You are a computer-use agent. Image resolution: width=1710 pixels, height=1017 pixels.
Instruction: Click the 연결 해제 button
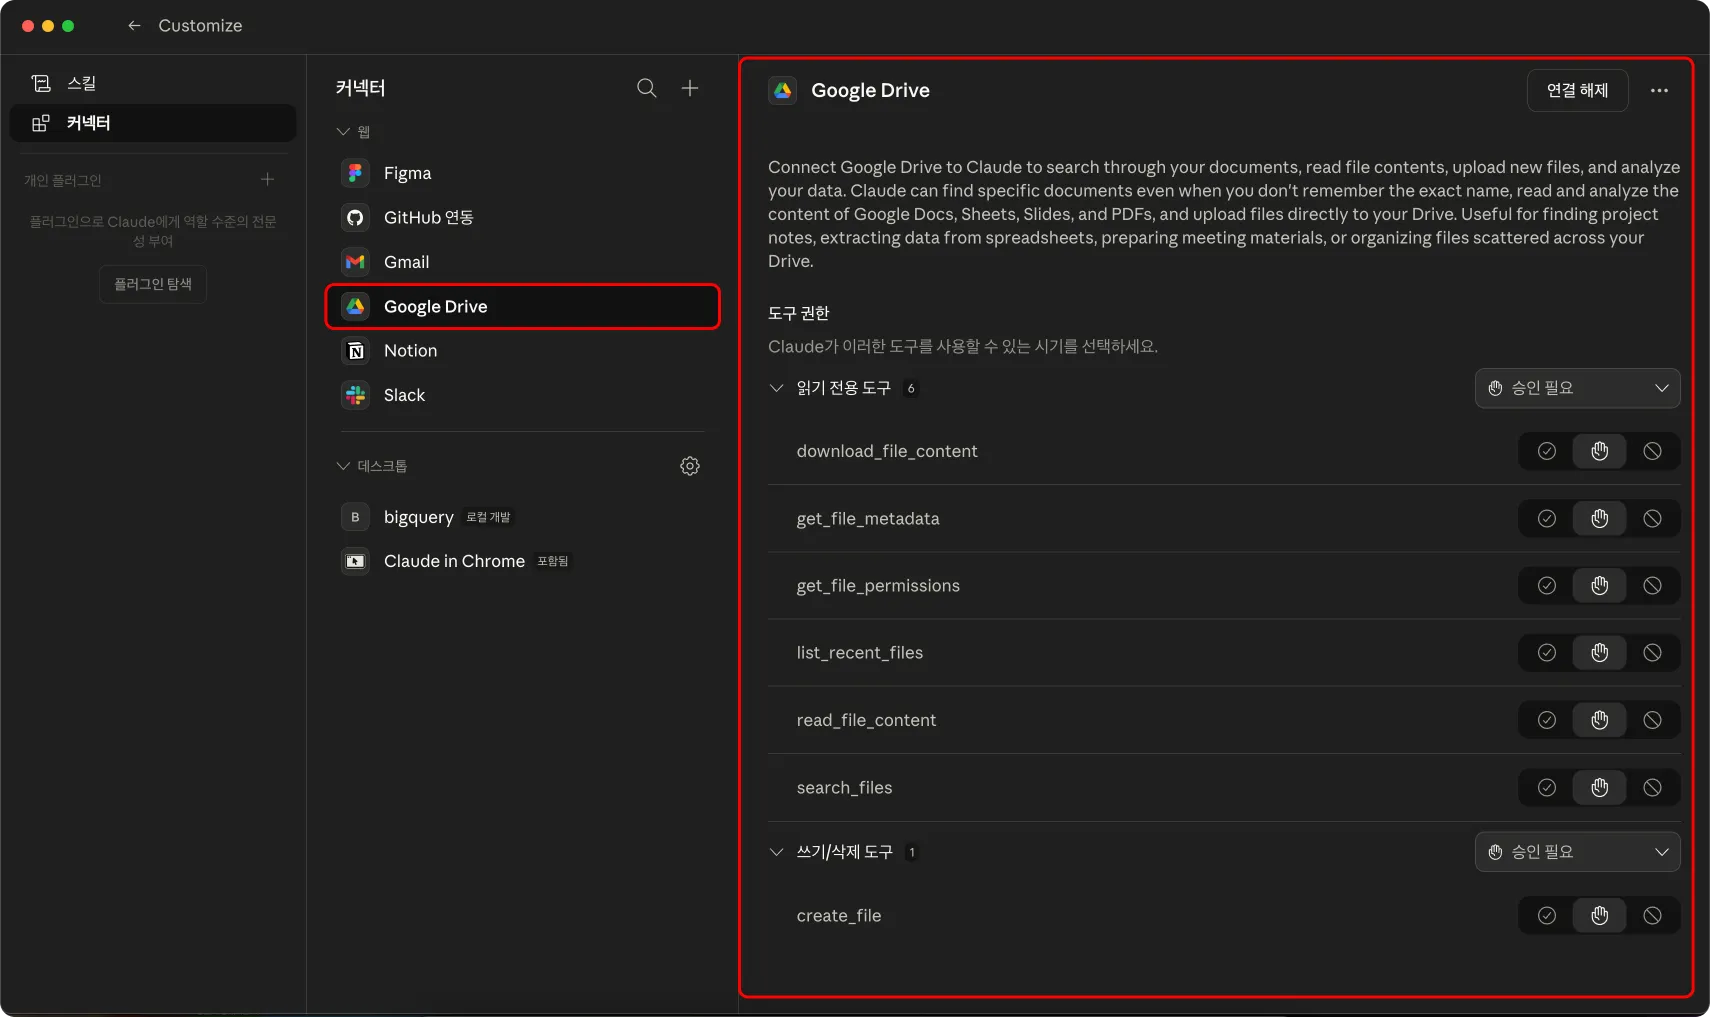[1577, 90]
